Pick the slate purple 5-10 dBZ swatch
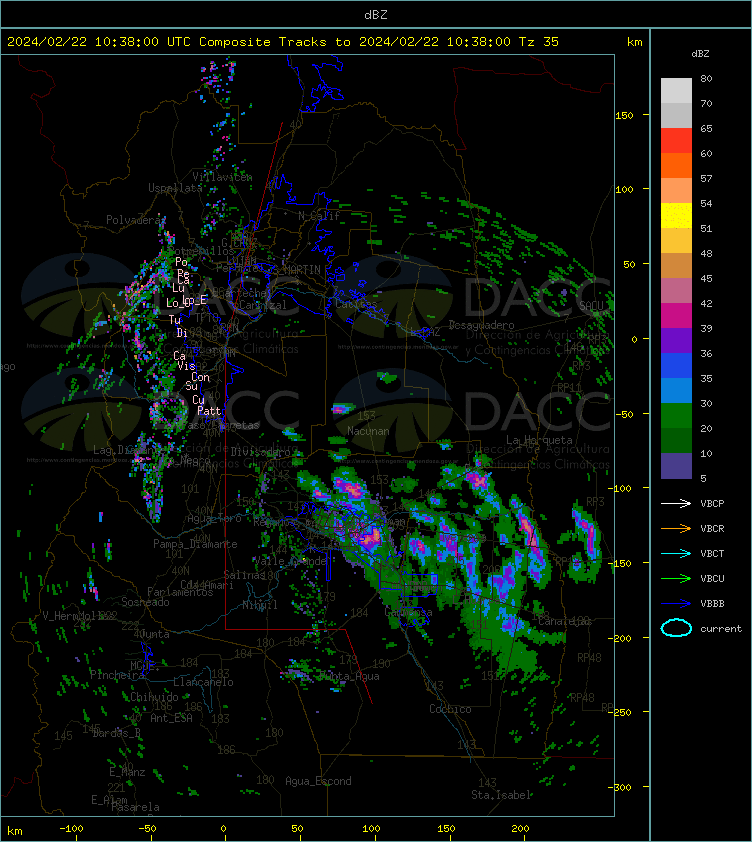This screenshot has height=842, width=752. (676, 466)
